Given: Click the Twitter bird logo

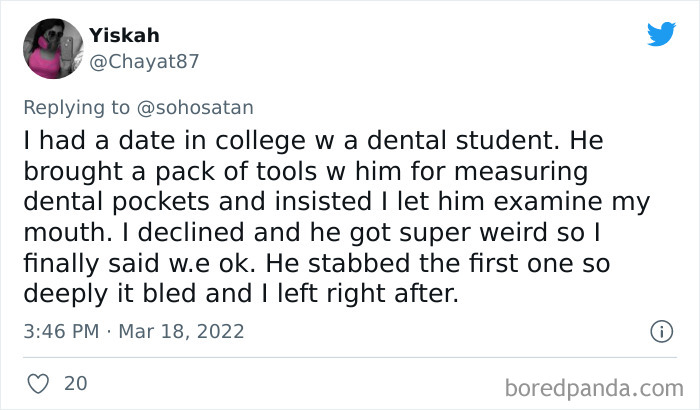Looking at the screenshot, I should coord(660,34).
